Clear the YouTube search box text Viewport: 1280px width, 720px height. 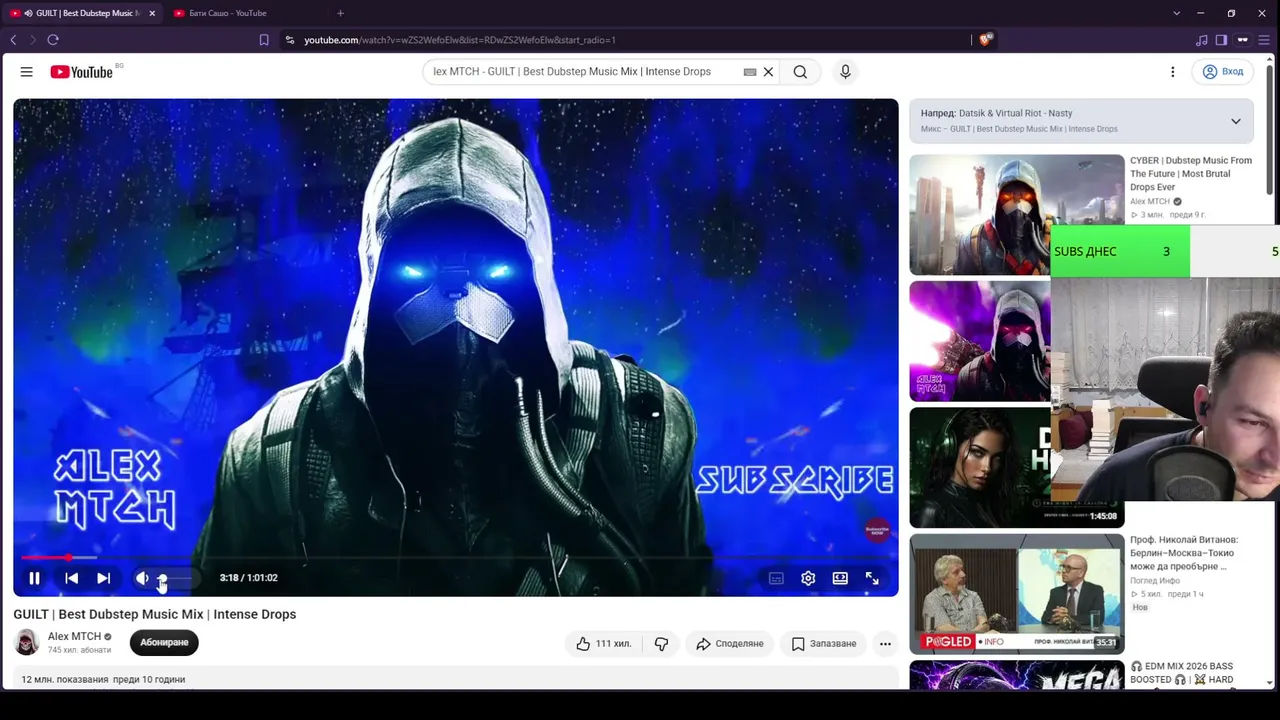(768, 72)
